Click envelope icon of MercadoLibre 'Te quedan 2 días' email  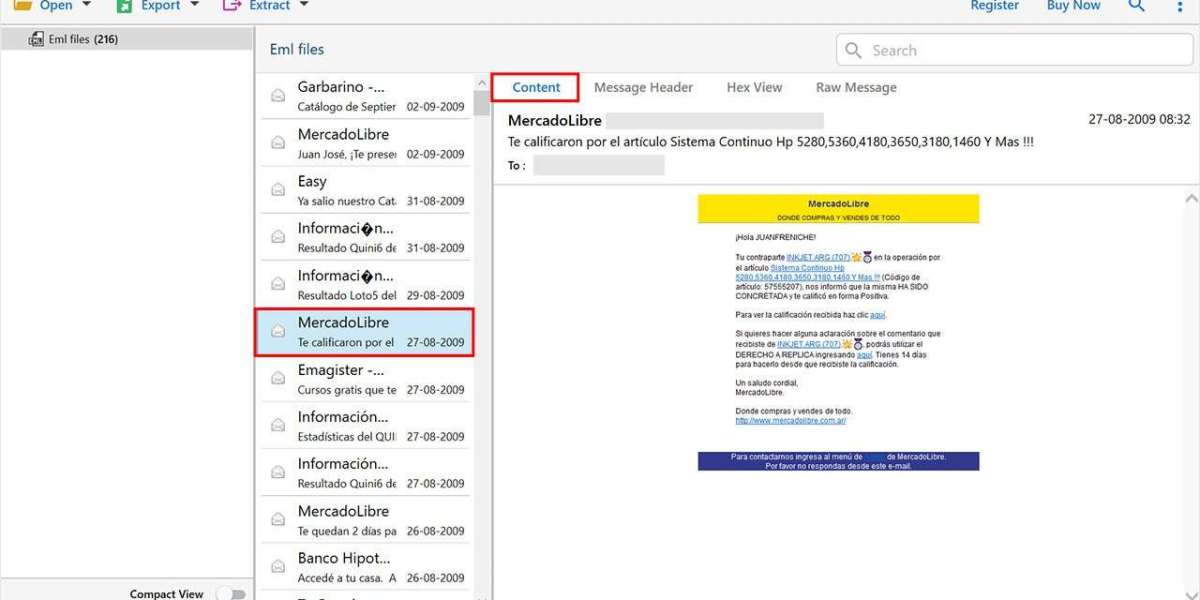pos(278,520)
